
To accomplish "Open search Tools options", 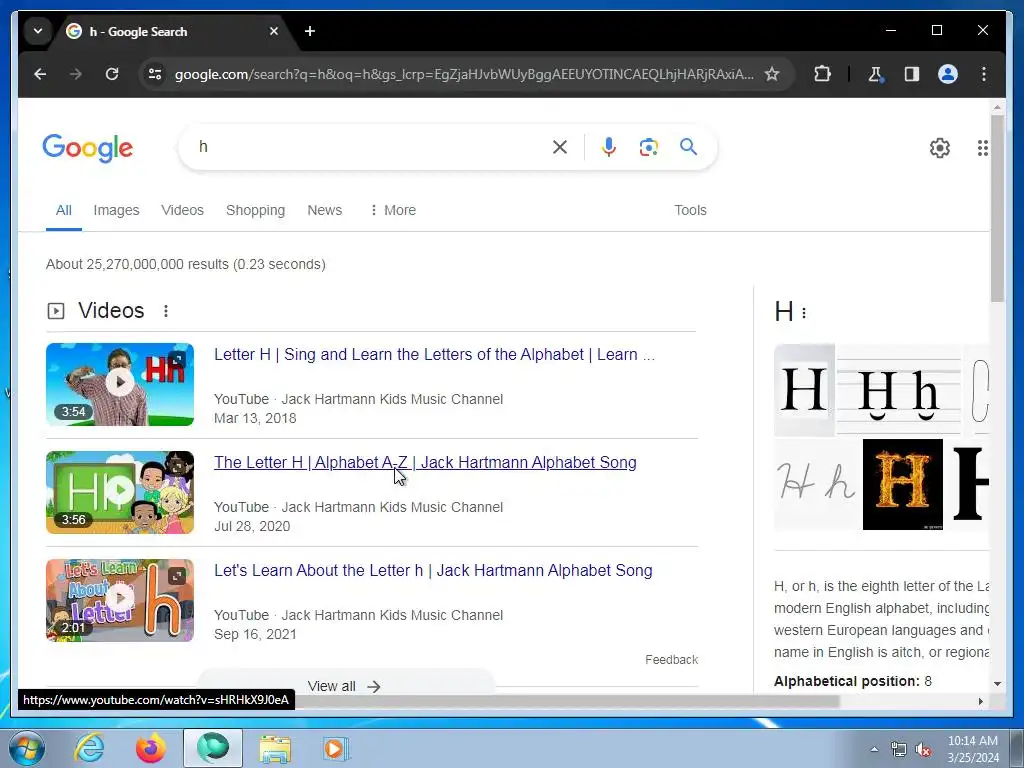I will (x=690, y=210).
